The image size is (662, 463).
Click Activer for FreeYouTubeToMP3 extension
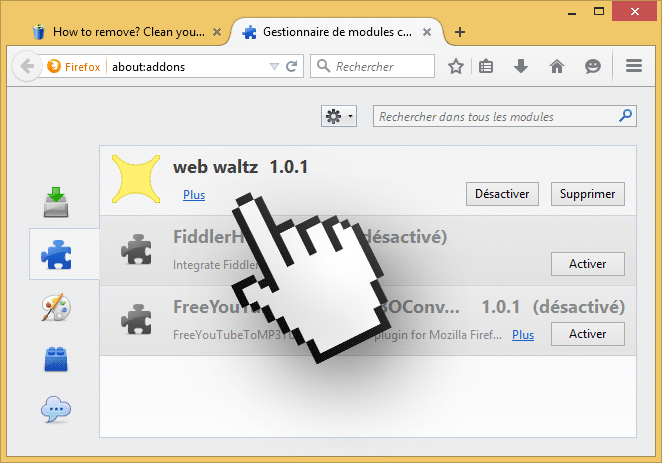point(587,334)
